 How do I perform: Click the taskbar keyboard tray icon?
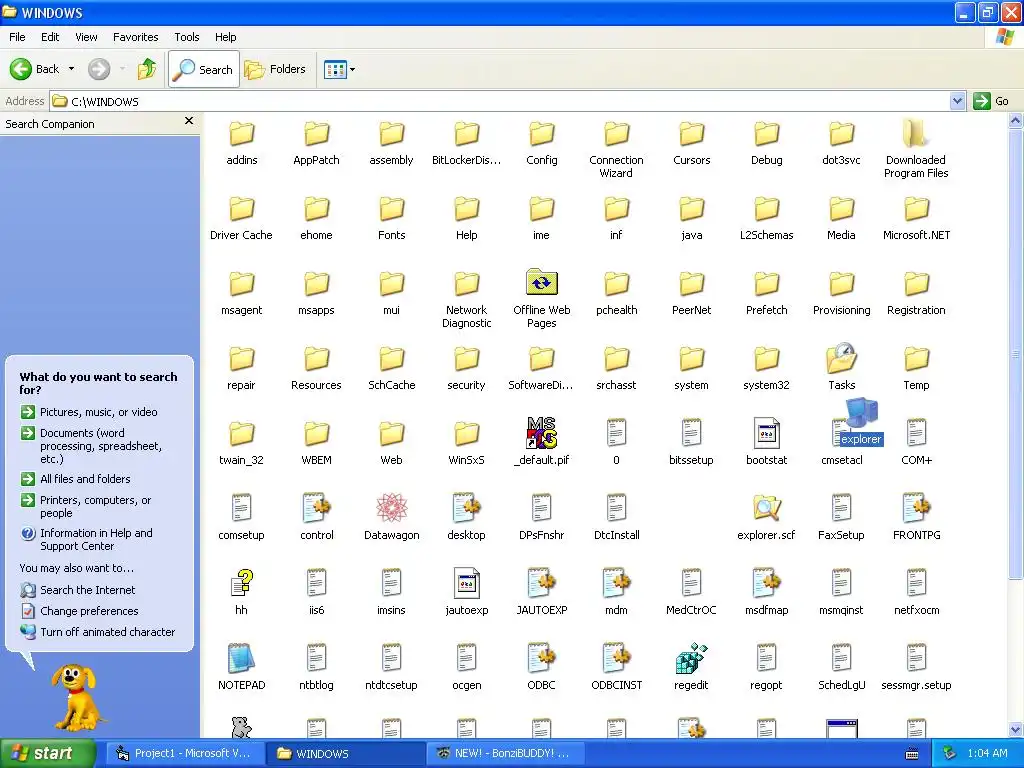pyautogui.click(x=912, y=754)
